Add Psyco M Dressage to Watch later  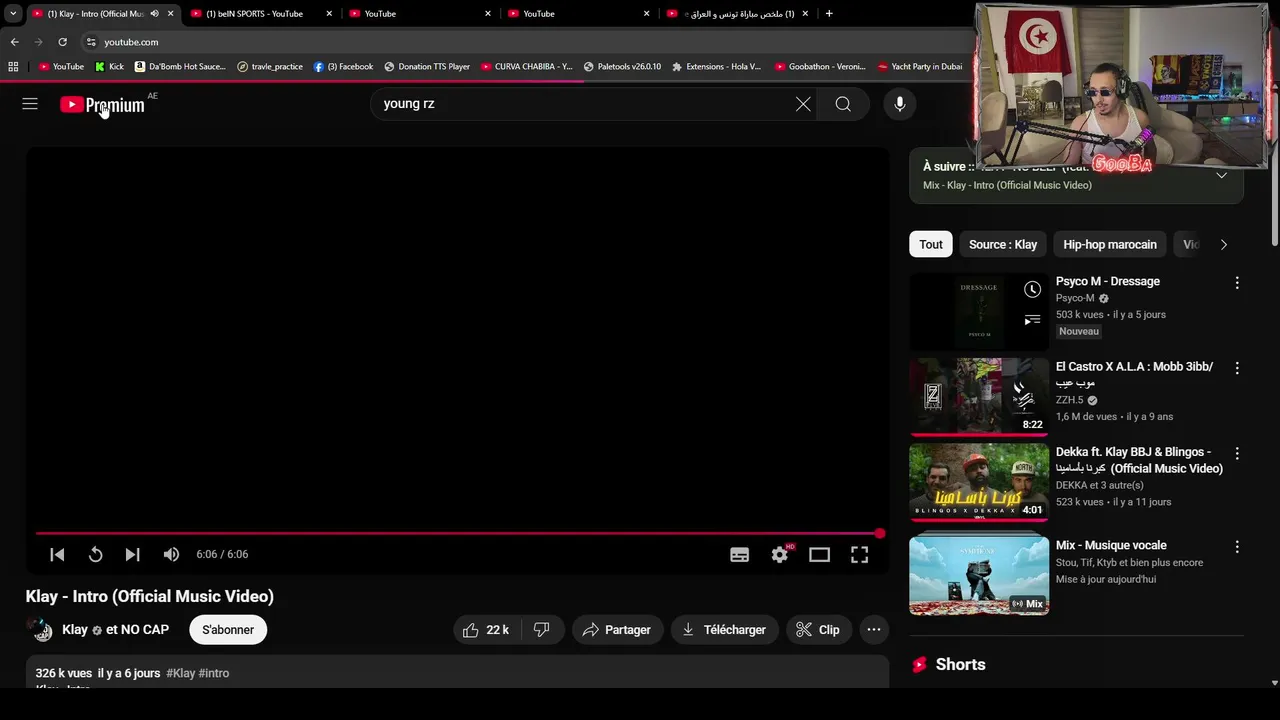1032,289
